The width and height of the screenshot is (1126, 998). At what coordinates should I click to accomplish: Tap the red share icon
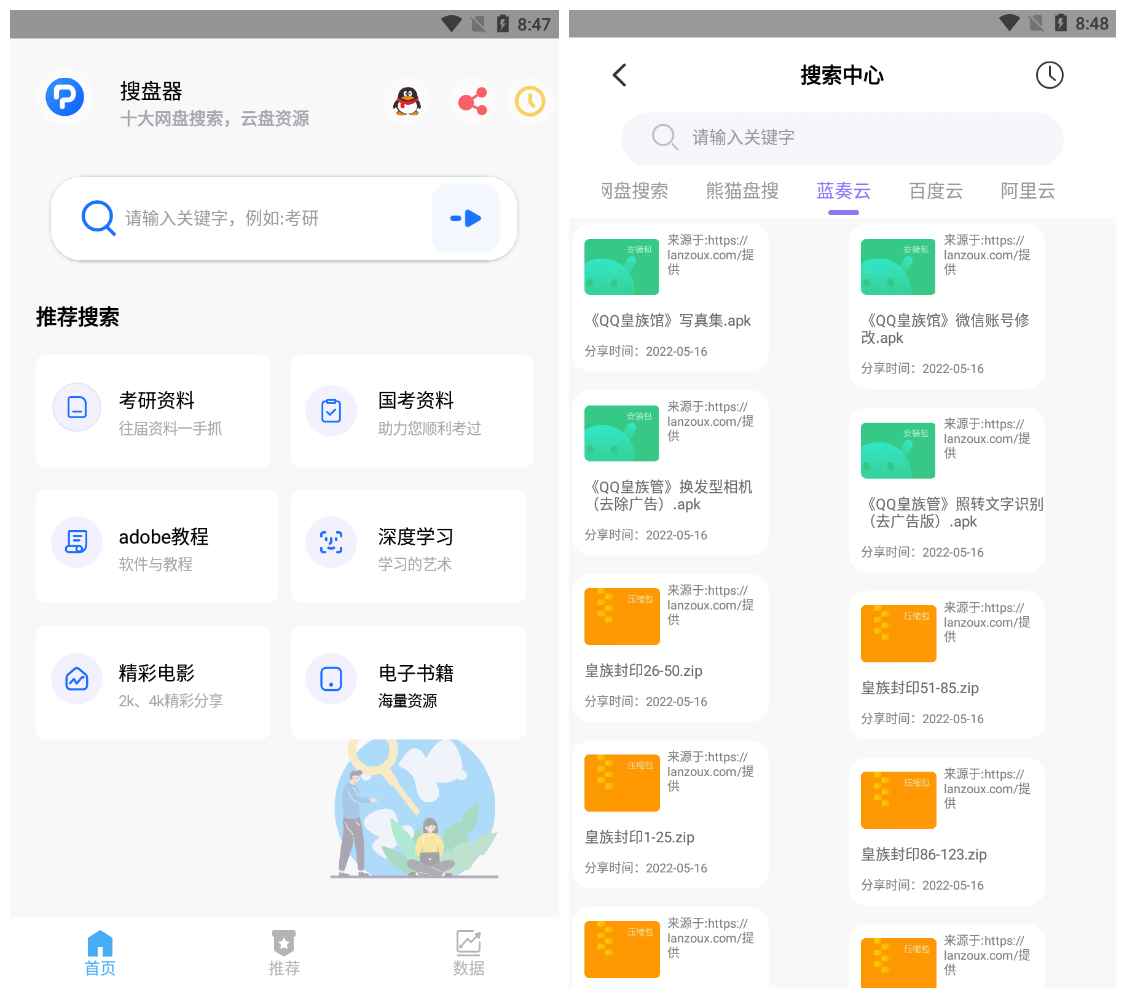[473, 101]
